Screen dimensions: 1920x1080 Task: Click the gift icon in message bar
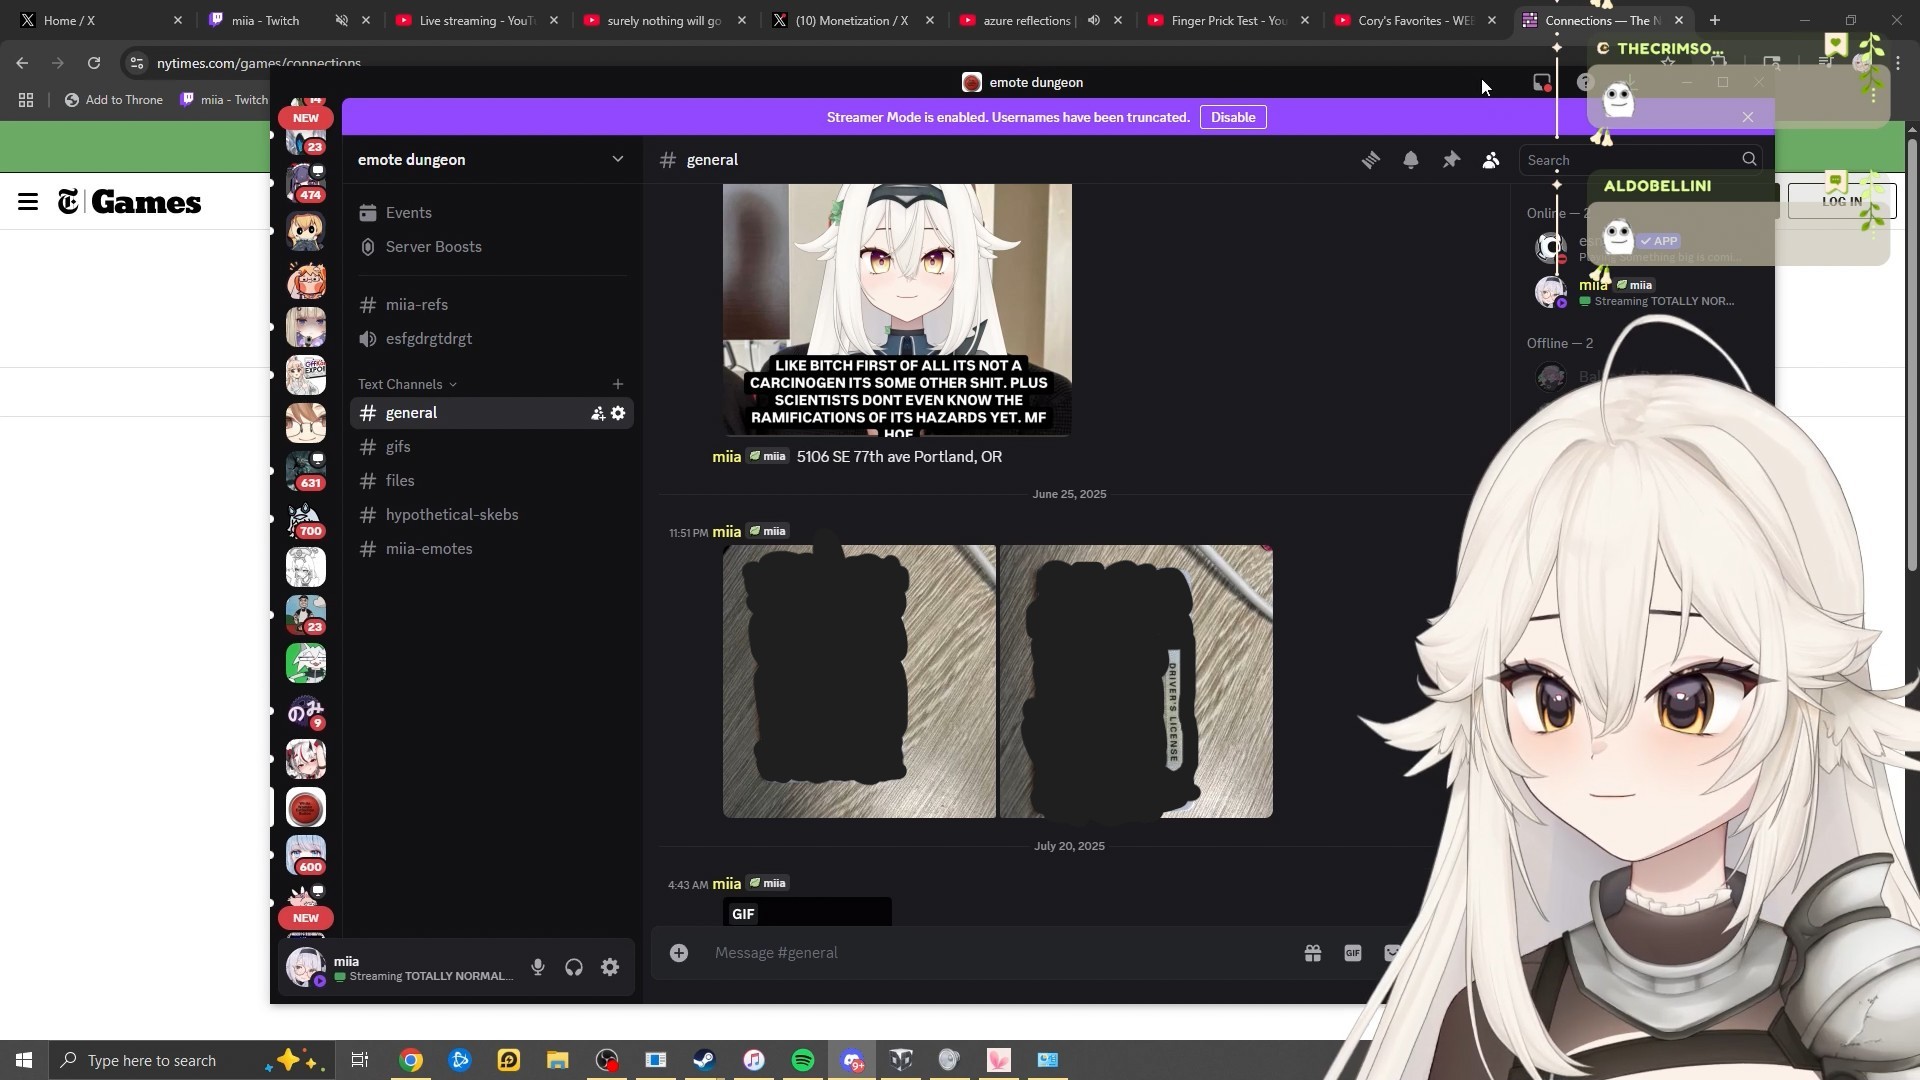coord(1312,953)
